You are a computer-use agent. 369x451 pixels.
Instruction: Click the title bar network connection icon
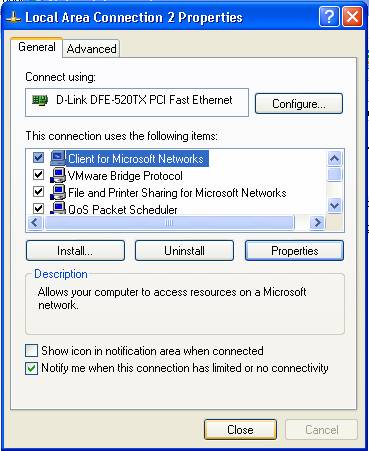tap(13, 17)
